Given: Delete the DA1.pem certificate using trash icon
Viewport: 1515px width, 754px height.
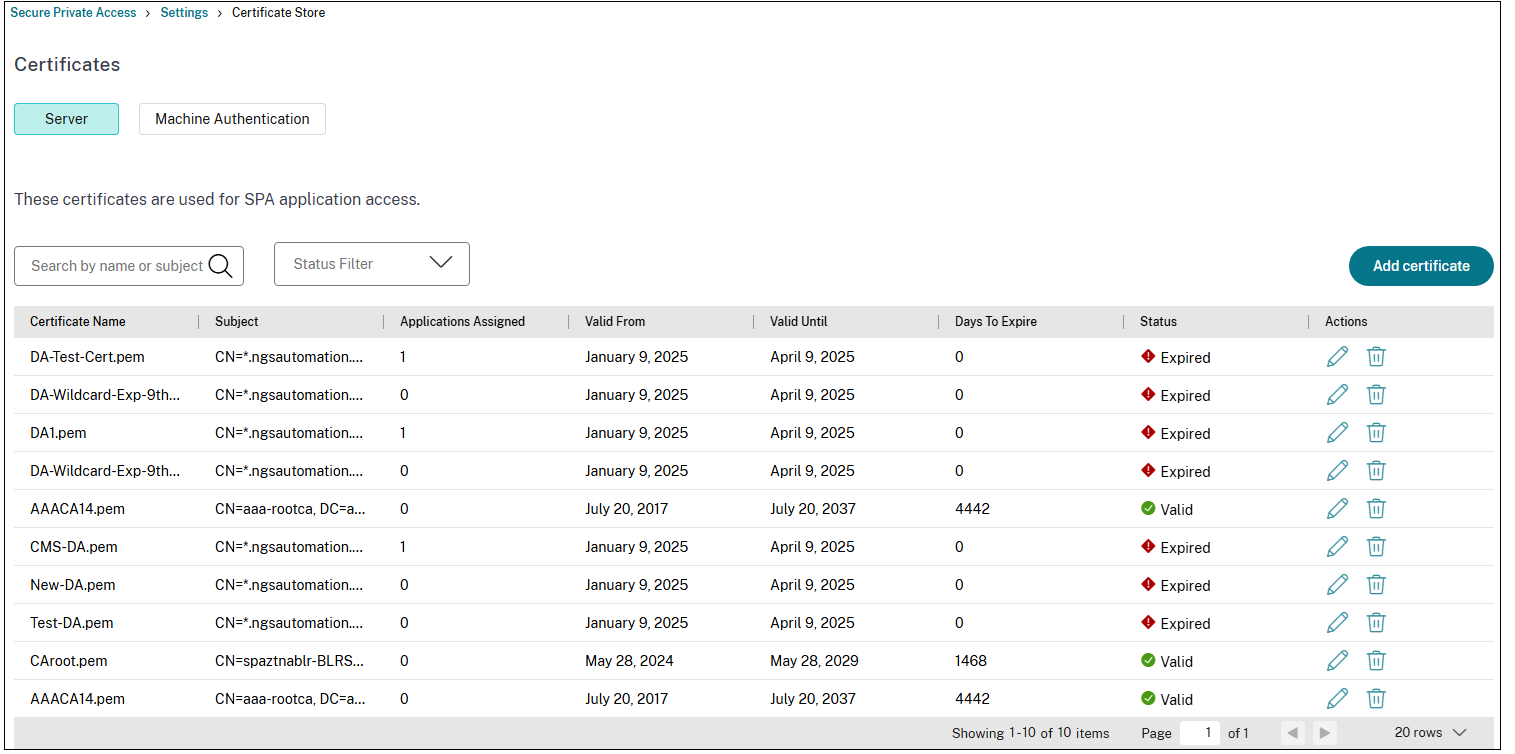Looking at the screenshot, I should tap(1376, 432).
